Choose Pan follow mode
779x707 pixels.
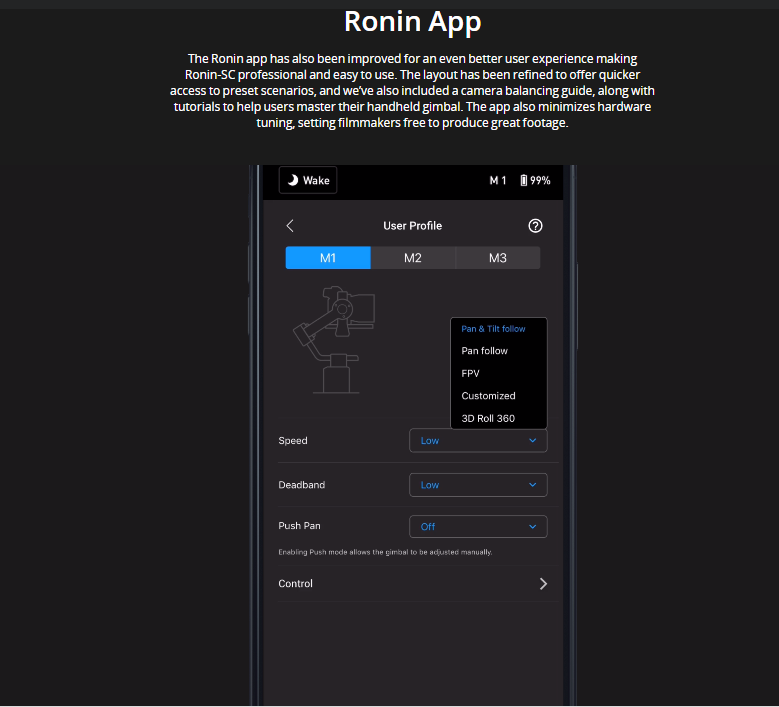(x=484, y=351)
